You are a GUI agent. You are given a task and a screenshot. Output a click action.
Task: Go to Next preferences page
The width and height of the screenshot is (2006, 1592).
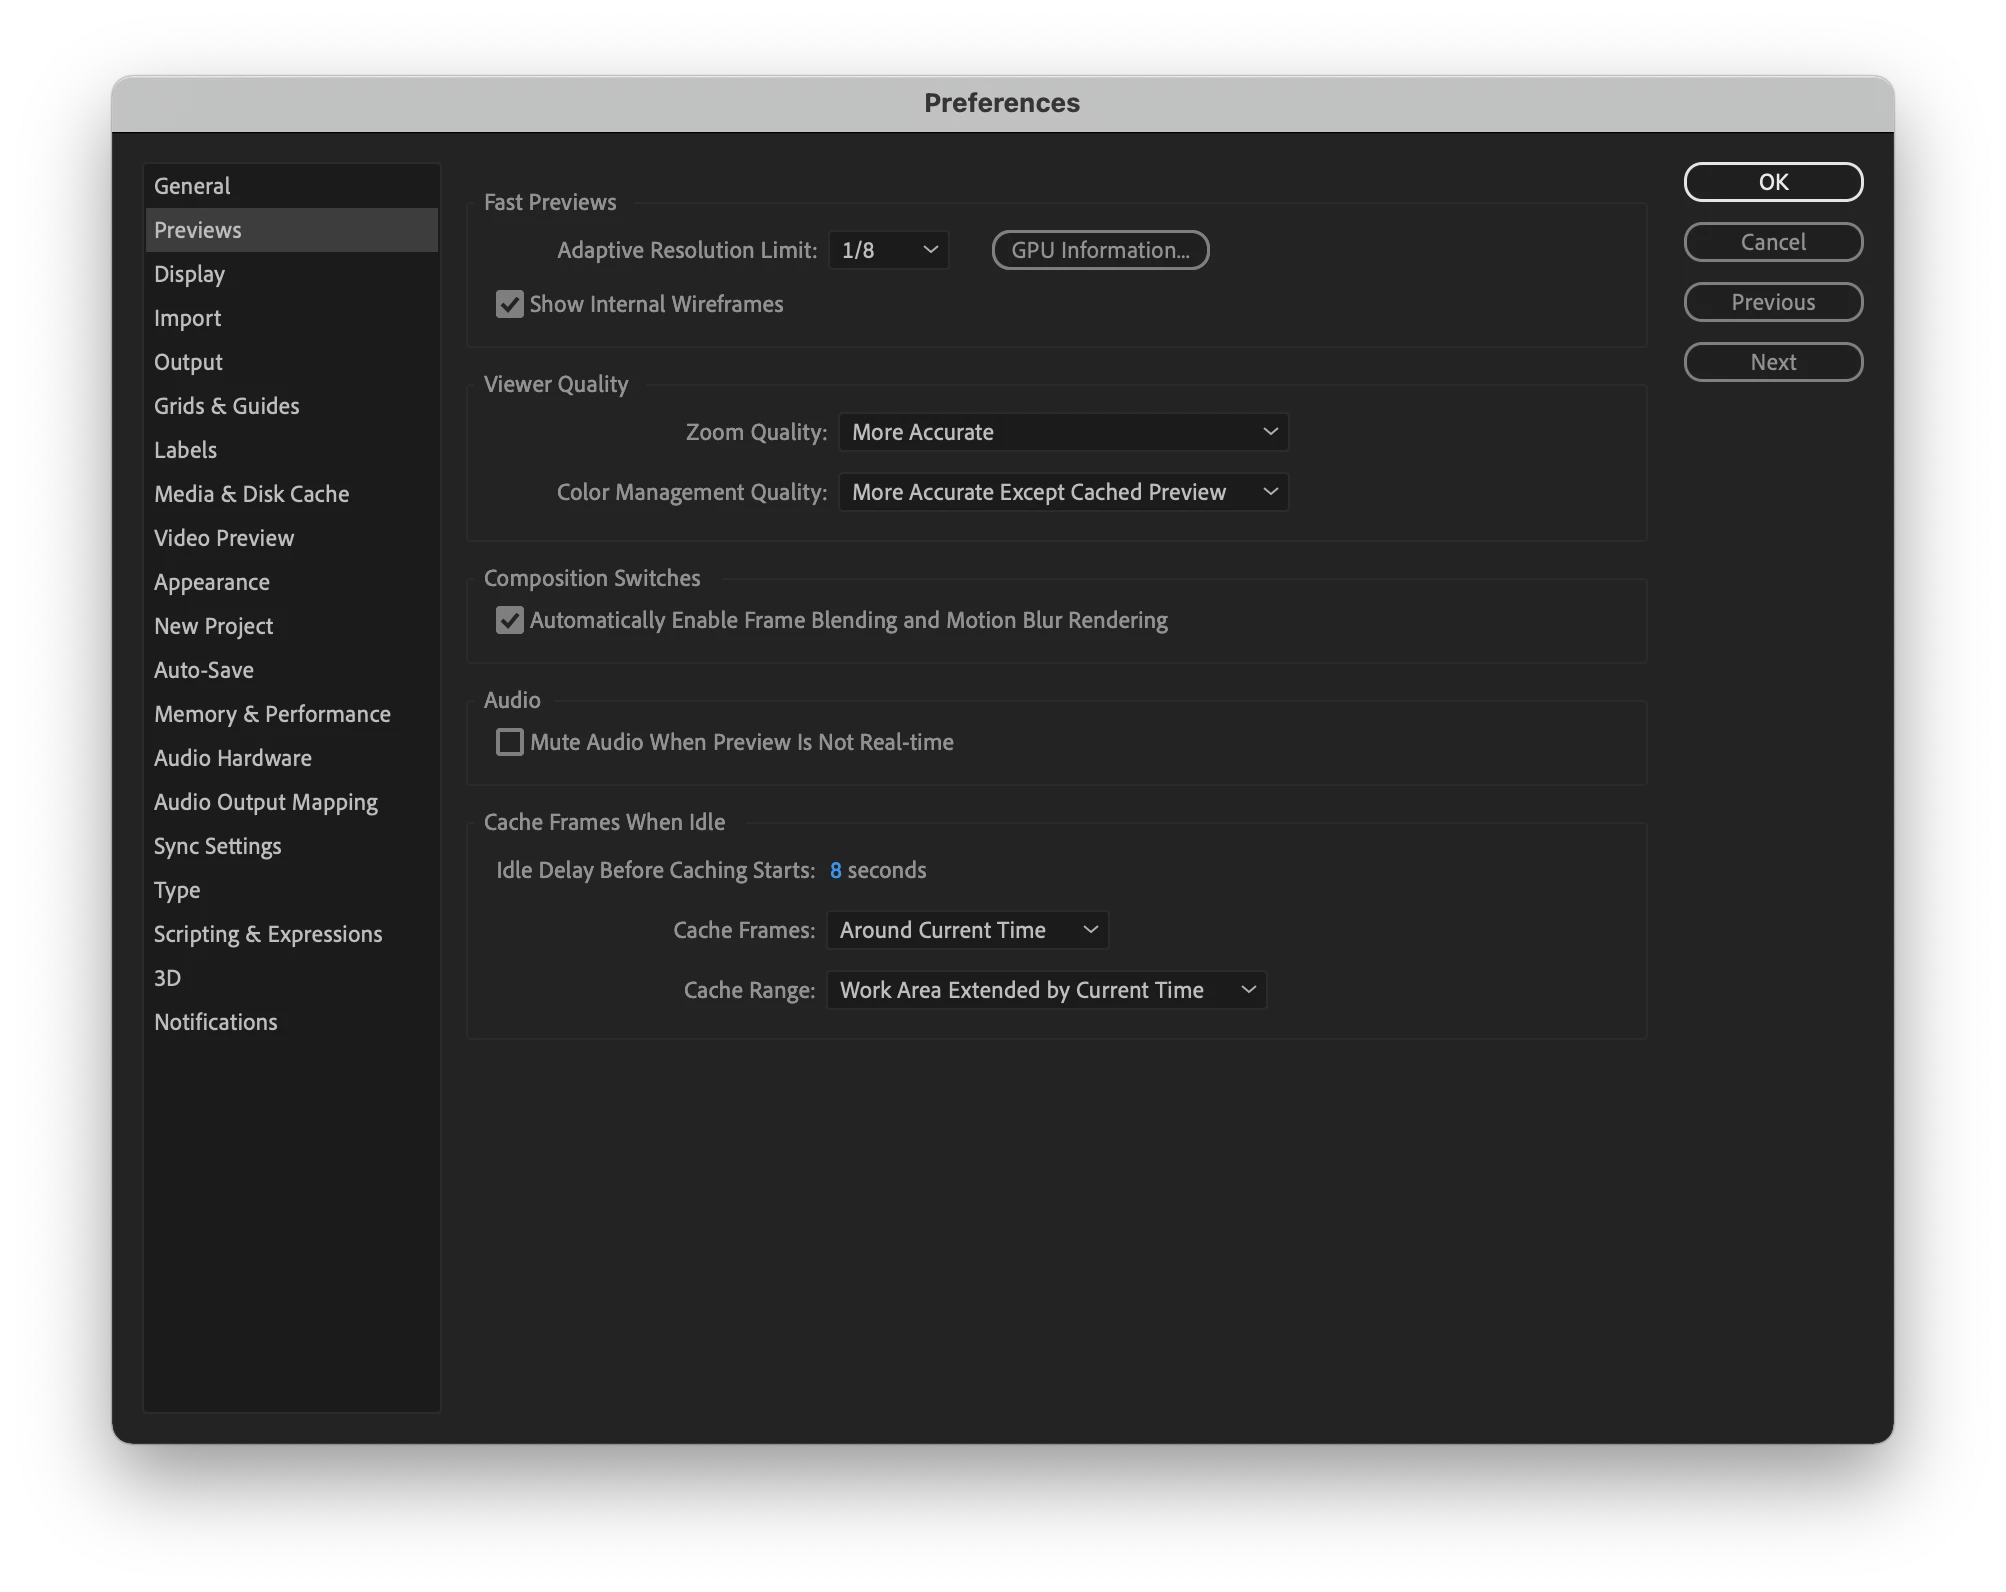(x=1772, y=362)
